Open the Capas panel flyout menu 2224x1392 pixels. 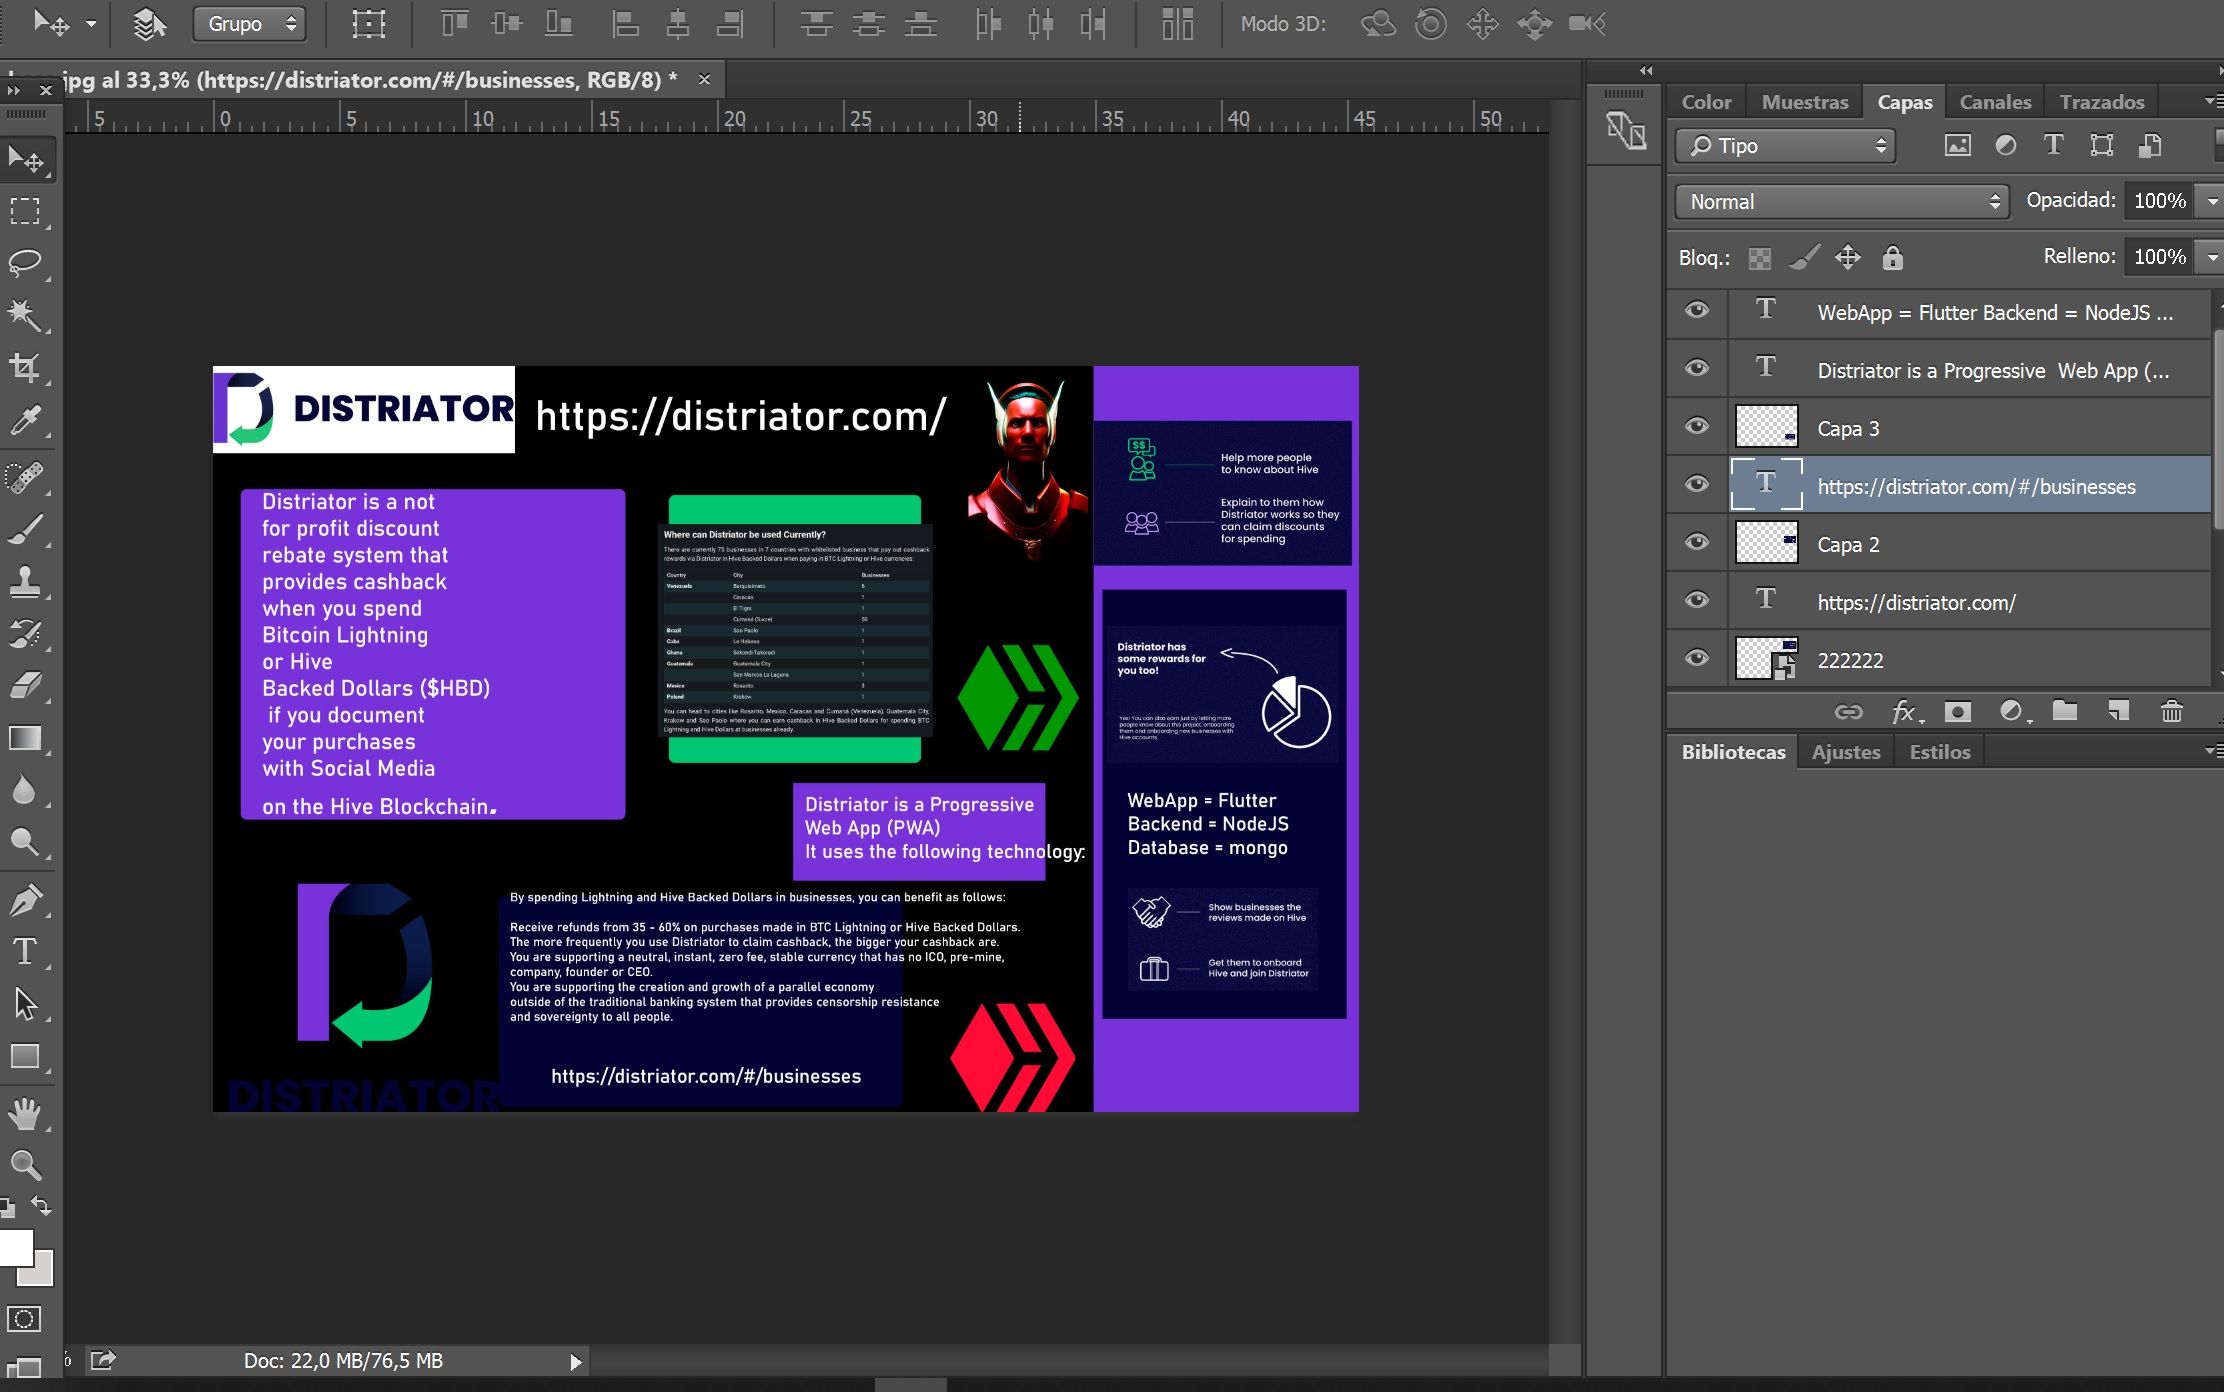pos(2212,101)
